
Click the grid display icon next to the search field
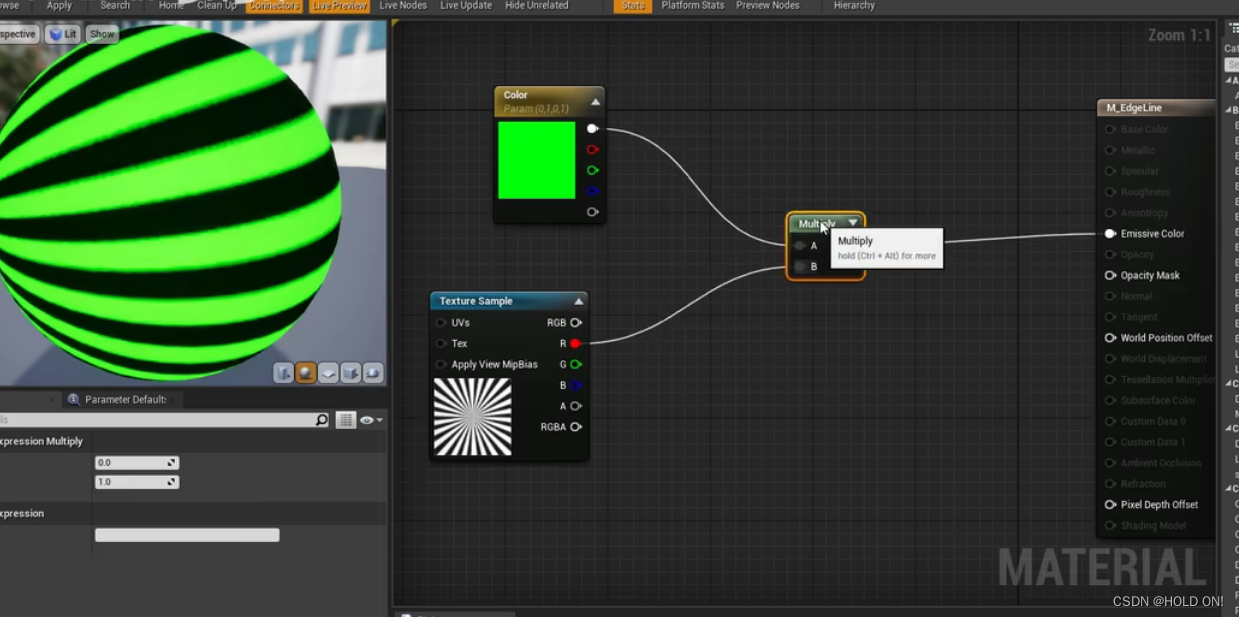click(x=344, y=419)
